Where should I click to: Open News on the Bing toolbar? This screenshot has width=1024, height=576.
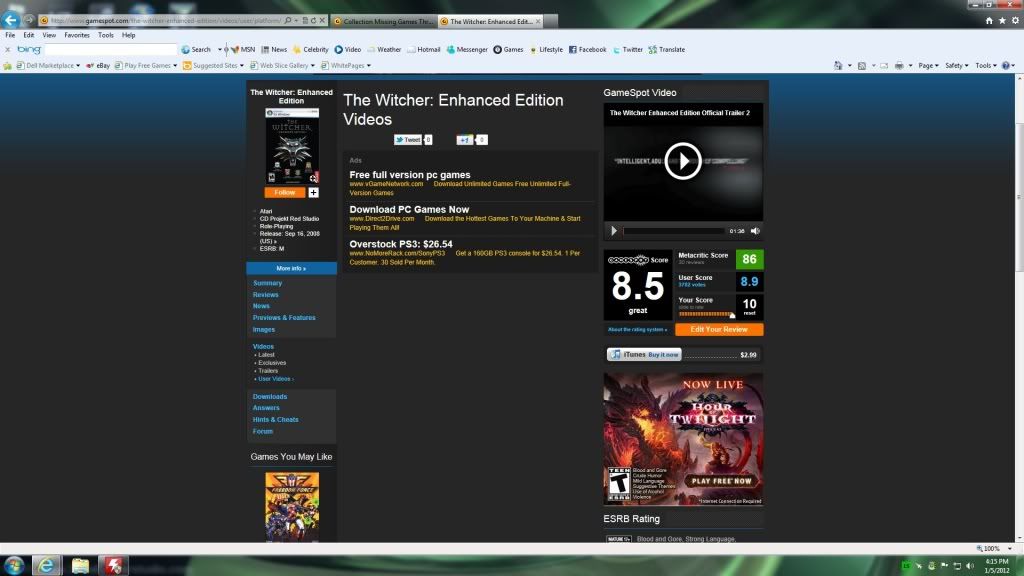274,50
